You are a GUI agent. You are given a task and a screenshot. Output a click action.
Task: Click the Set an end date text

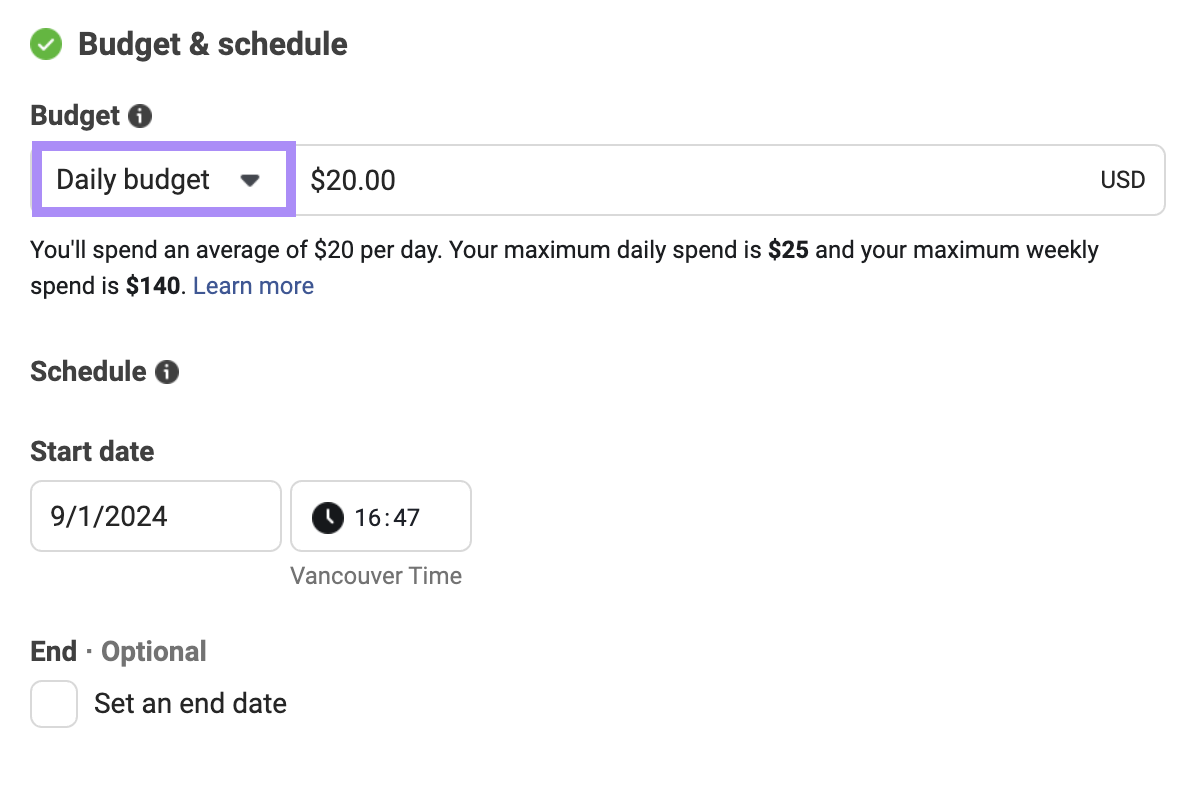coord(190,703)
